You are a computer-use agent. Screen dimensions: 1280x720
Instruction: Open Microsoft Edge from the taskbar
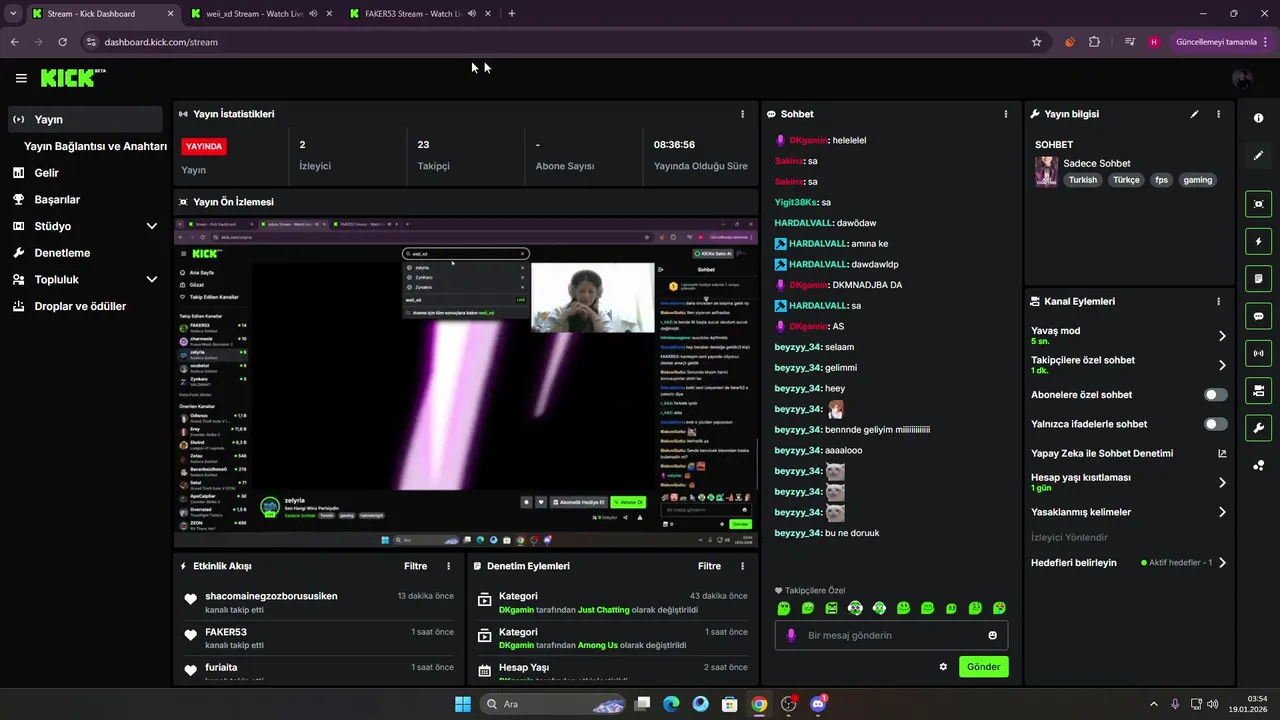pos(671,704)
